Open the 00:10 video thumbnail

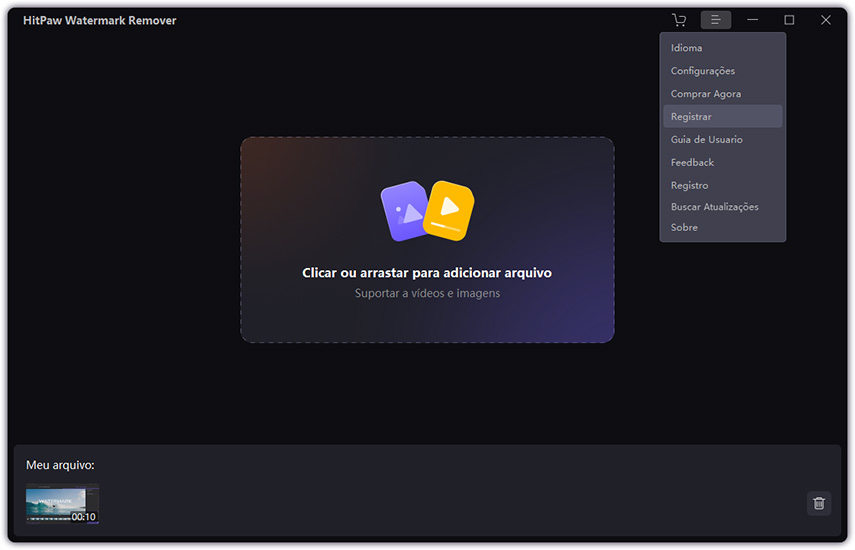click(62, 504)
